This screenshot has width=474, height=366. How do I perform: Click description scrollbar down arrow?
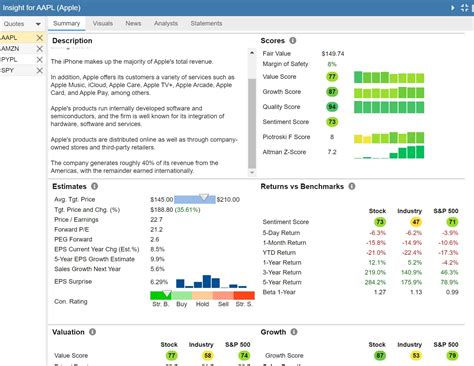[252, 172]
